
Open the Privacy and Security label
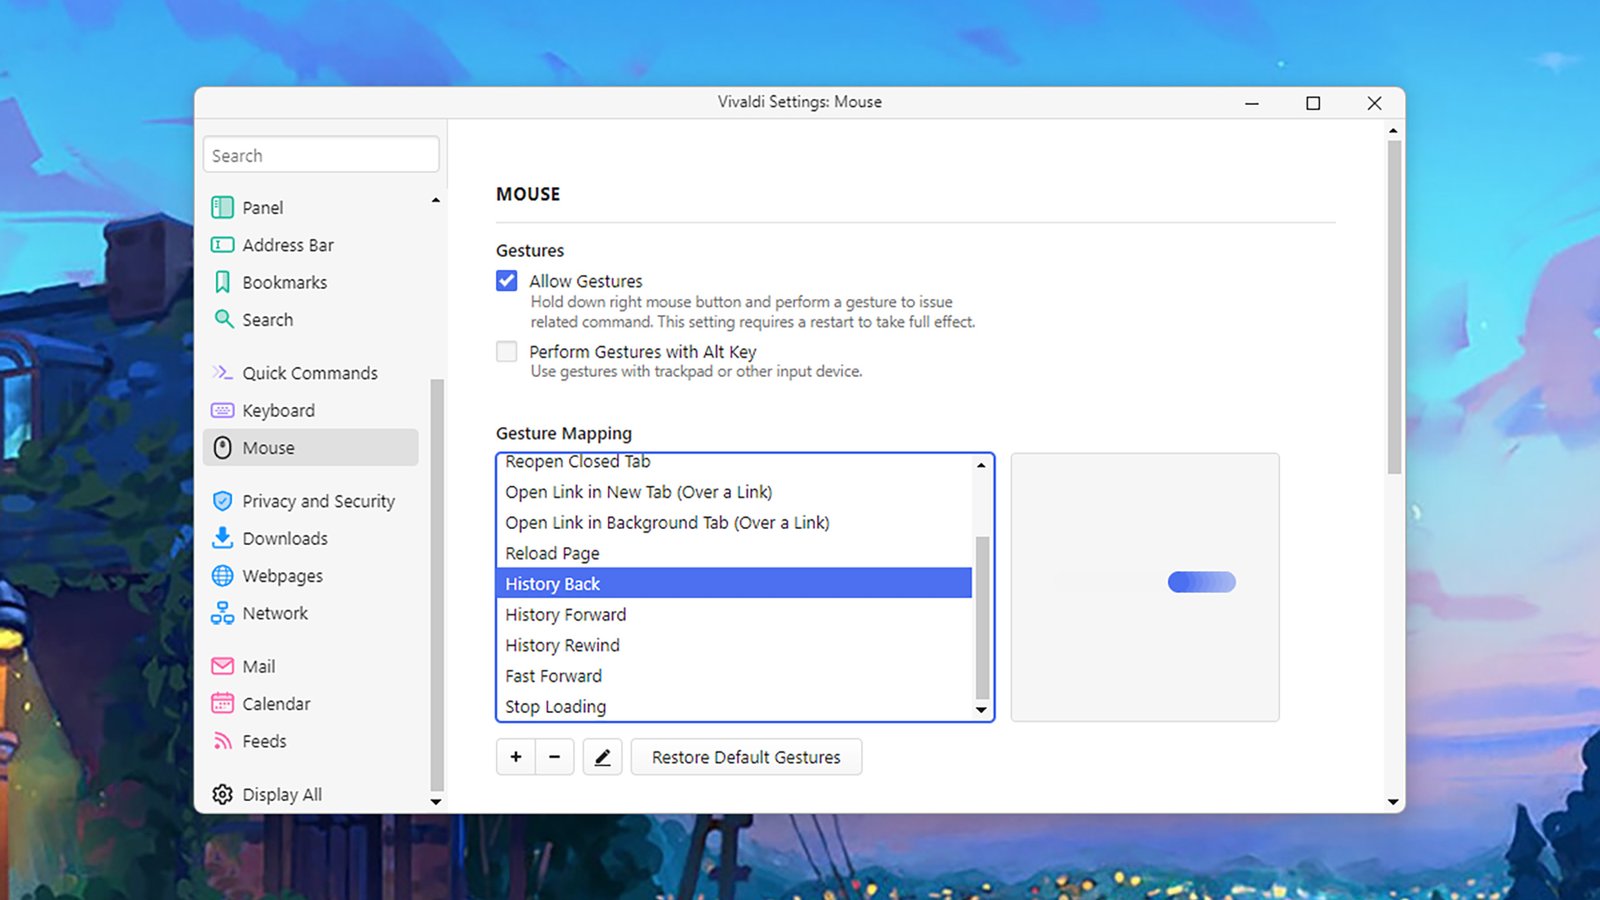point(318,501)
